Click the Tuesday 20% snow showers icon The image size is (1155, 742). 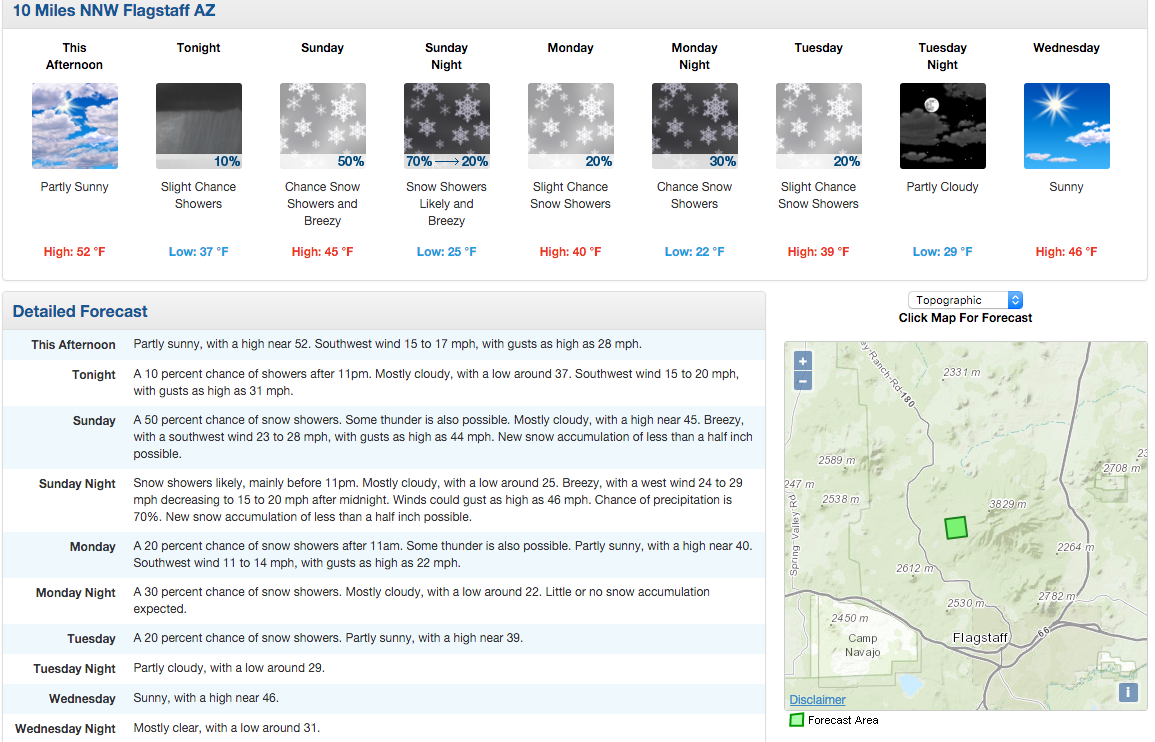pos(818,126)
